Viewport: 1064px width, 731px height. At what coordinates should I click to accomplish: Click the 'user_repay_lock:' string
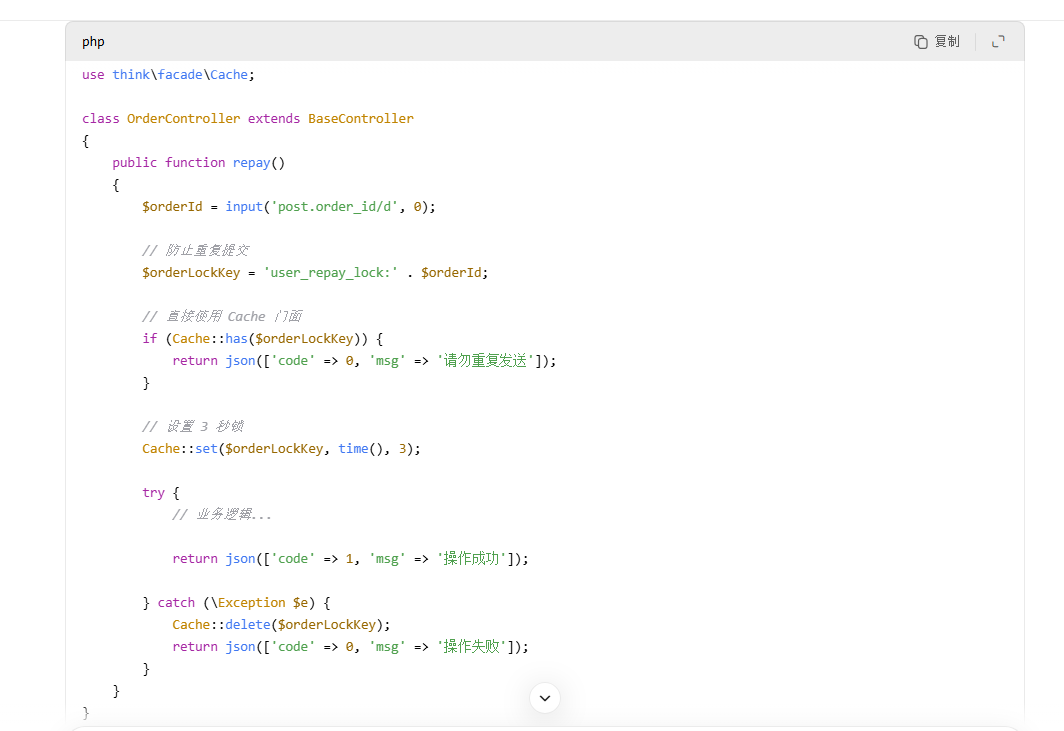(x=330, y=273)
